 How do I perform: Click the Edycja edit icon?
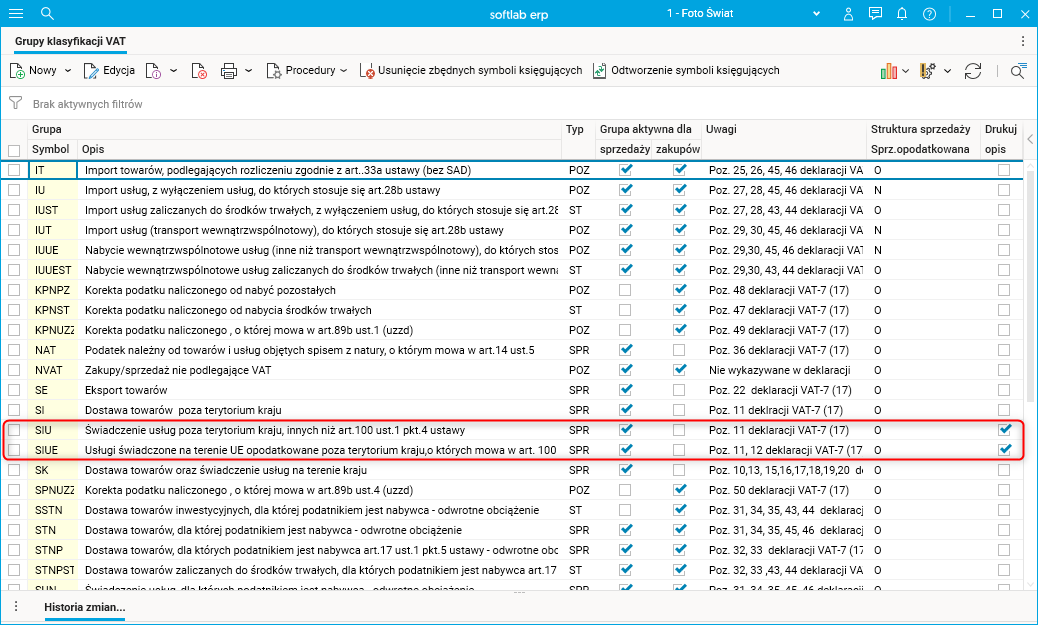pos(91,71)
